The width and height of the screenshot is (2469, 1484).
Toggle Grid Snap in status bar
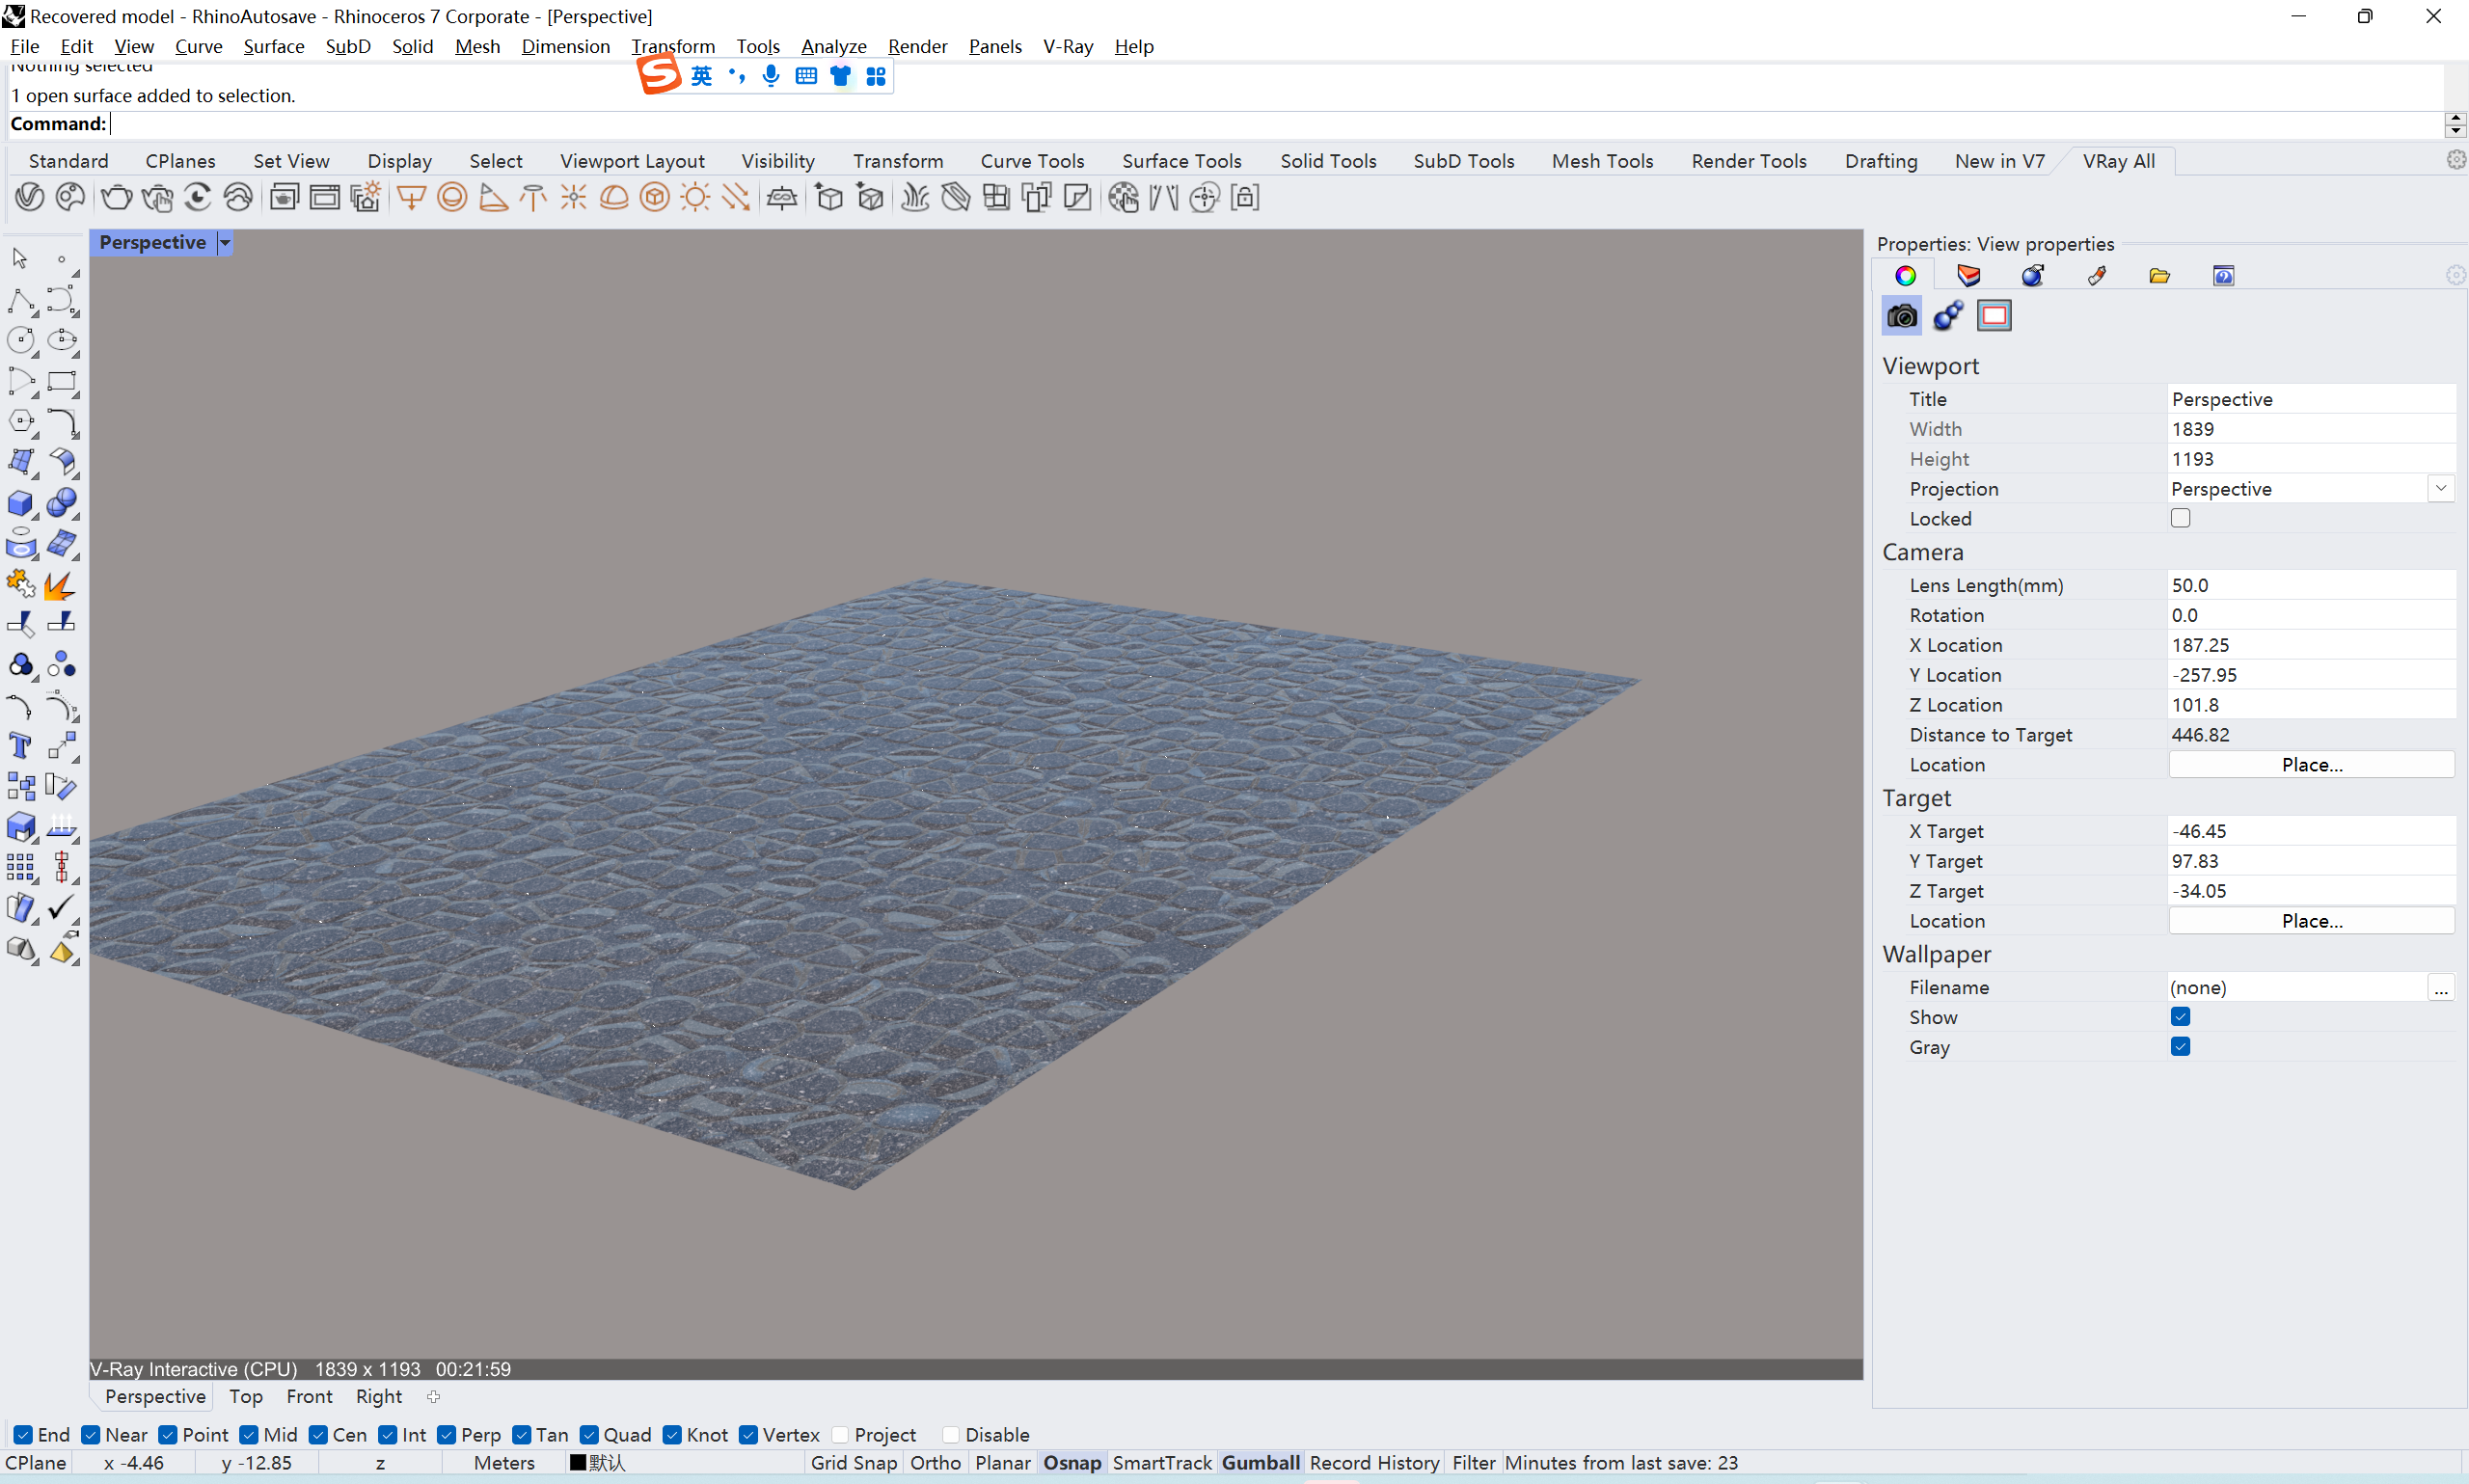click(853, 1462)
